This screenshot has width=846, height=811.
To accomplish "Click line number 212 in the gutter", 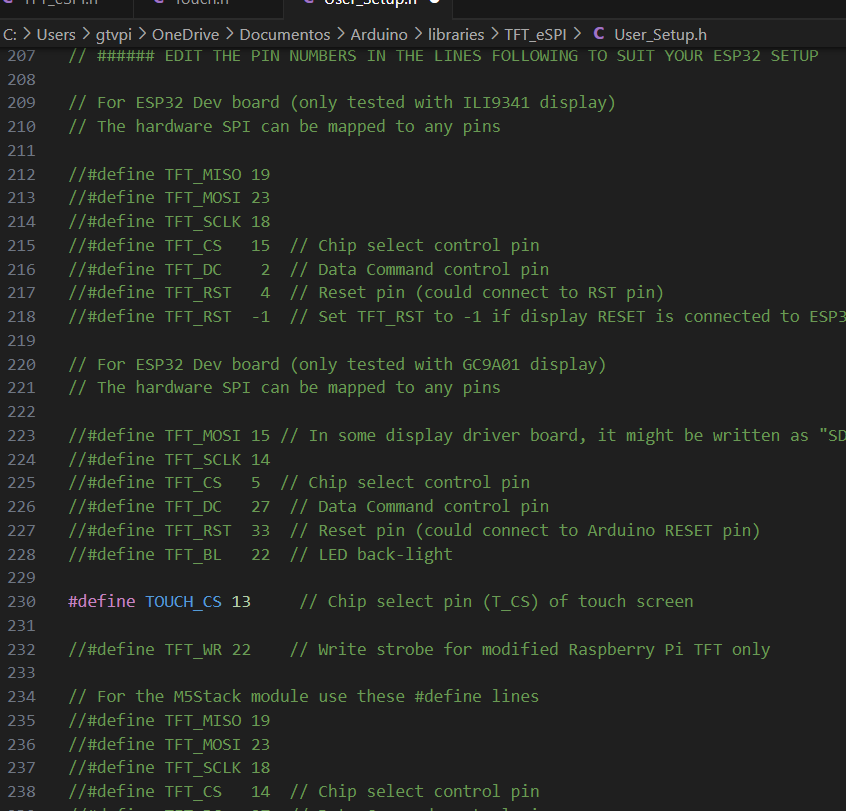I will point(21,174).
